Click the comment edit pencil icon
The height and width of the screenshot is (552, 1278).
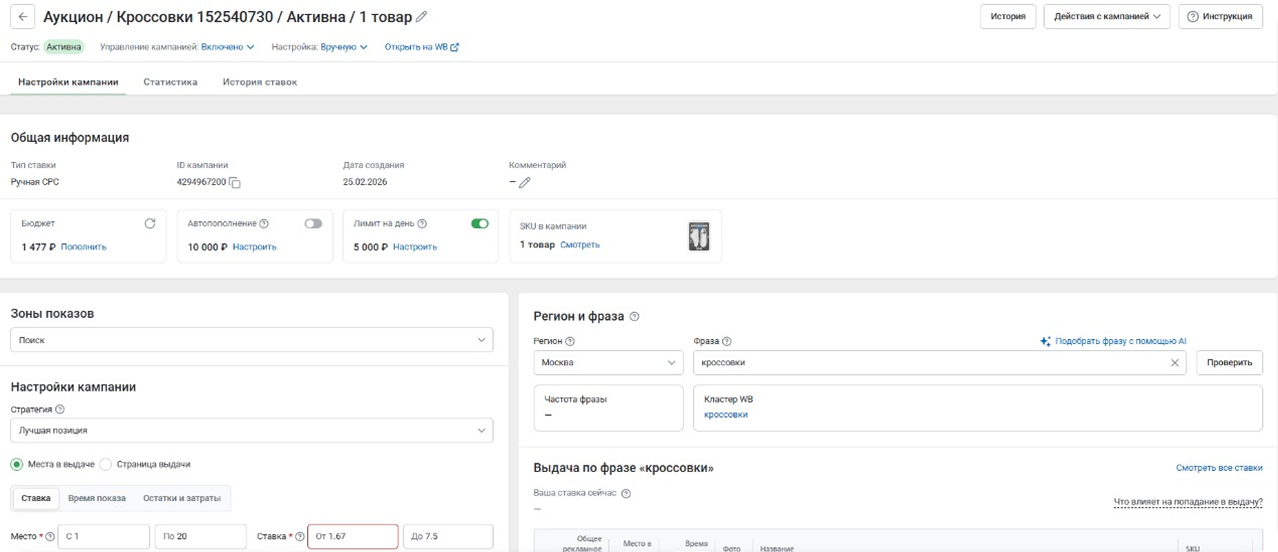[x=524, y=183]
